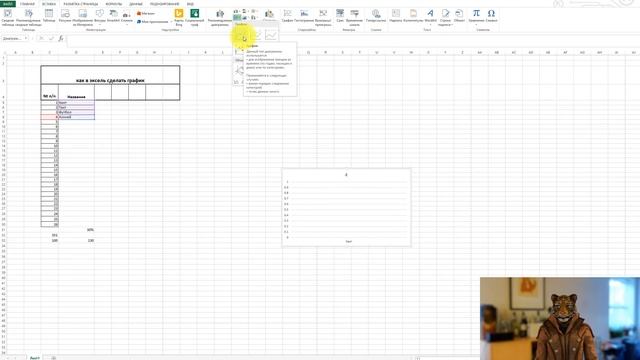Open the ФОРМУЛЫ tab
Screen dimensions: 640x360
point(113,4)
